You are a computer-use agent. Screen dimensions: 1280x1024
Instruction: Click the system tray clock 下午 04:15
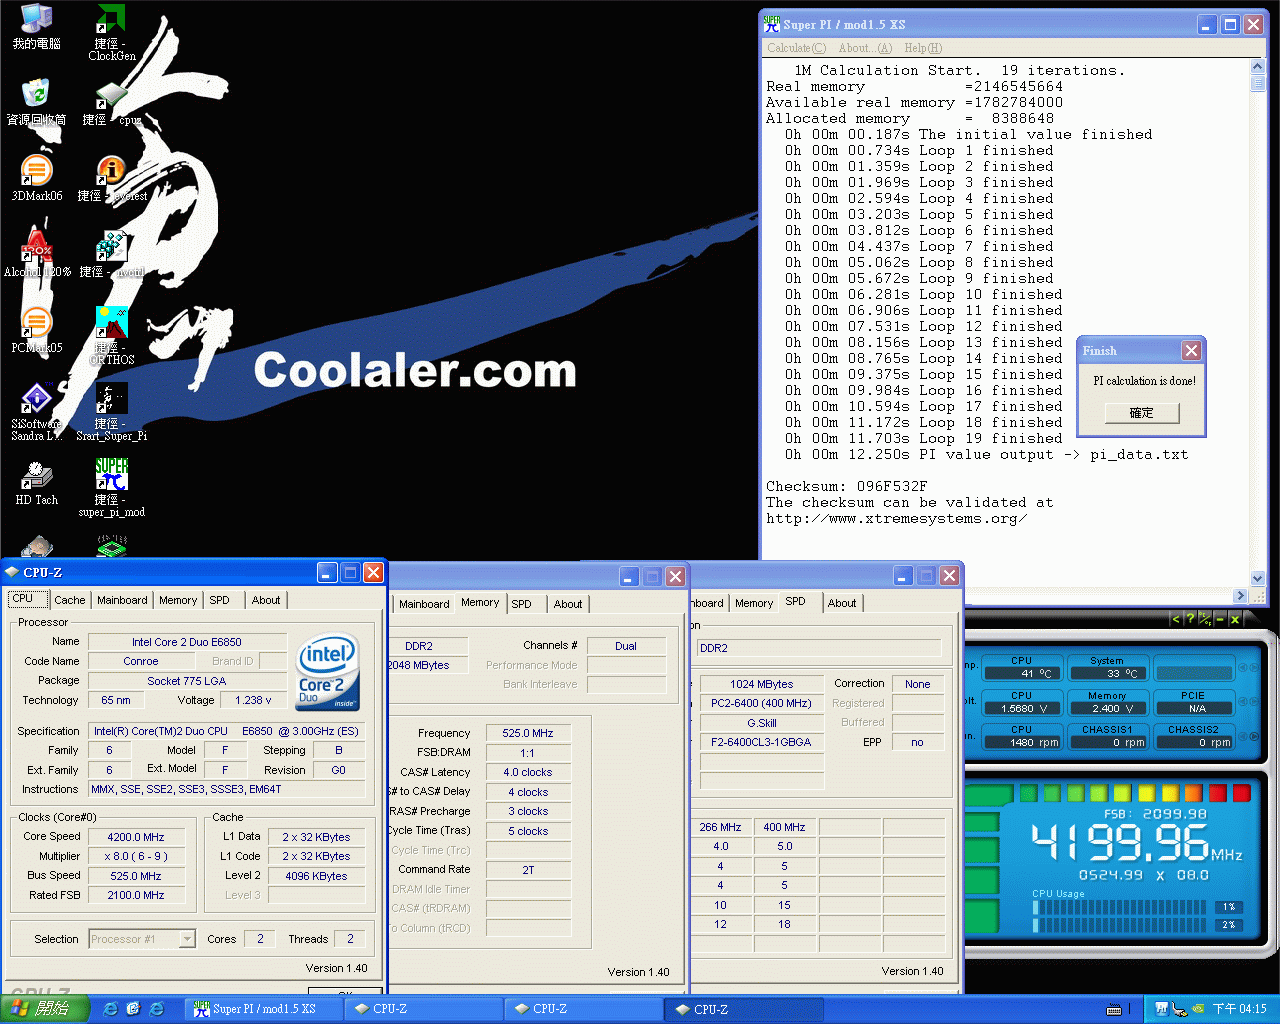click(x=1239, y=1009)
